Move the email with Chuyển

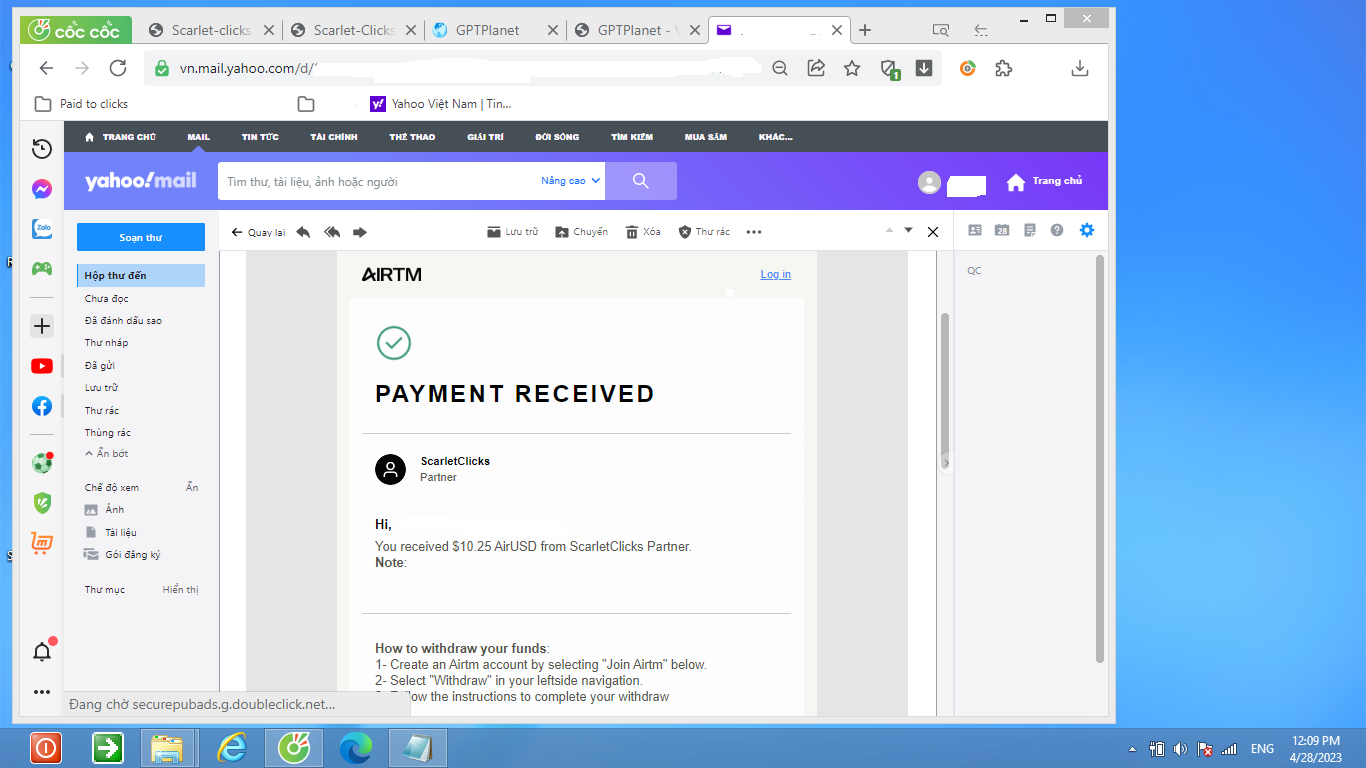(x=581, y=232)
